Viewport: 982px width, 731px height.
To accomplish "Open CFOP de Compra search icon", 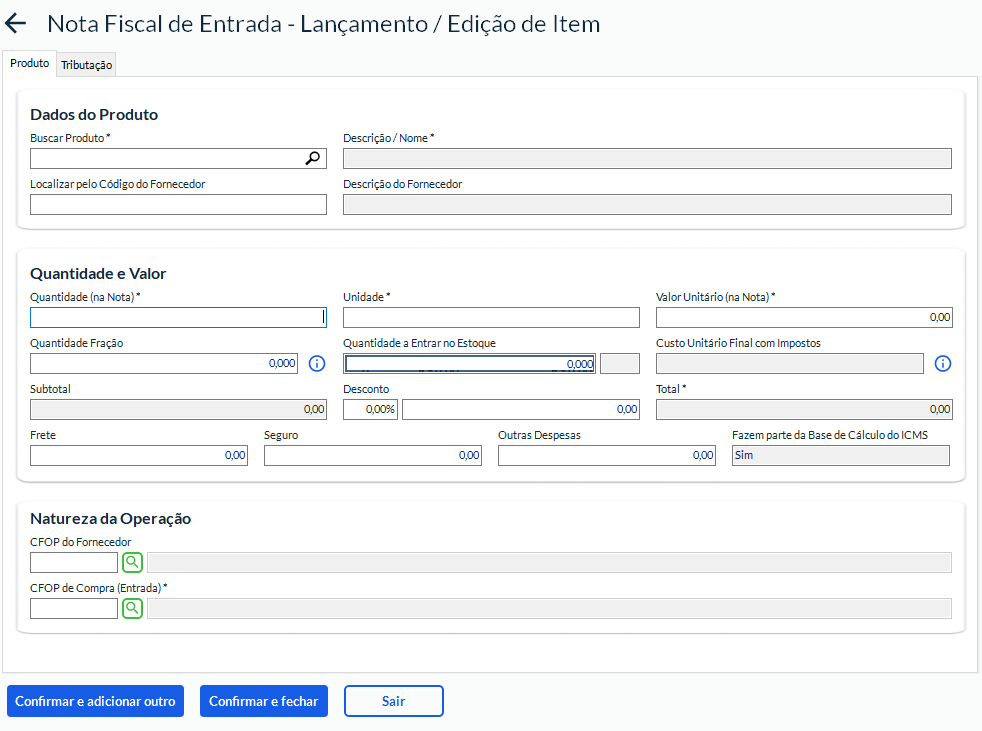I will 133,608.
